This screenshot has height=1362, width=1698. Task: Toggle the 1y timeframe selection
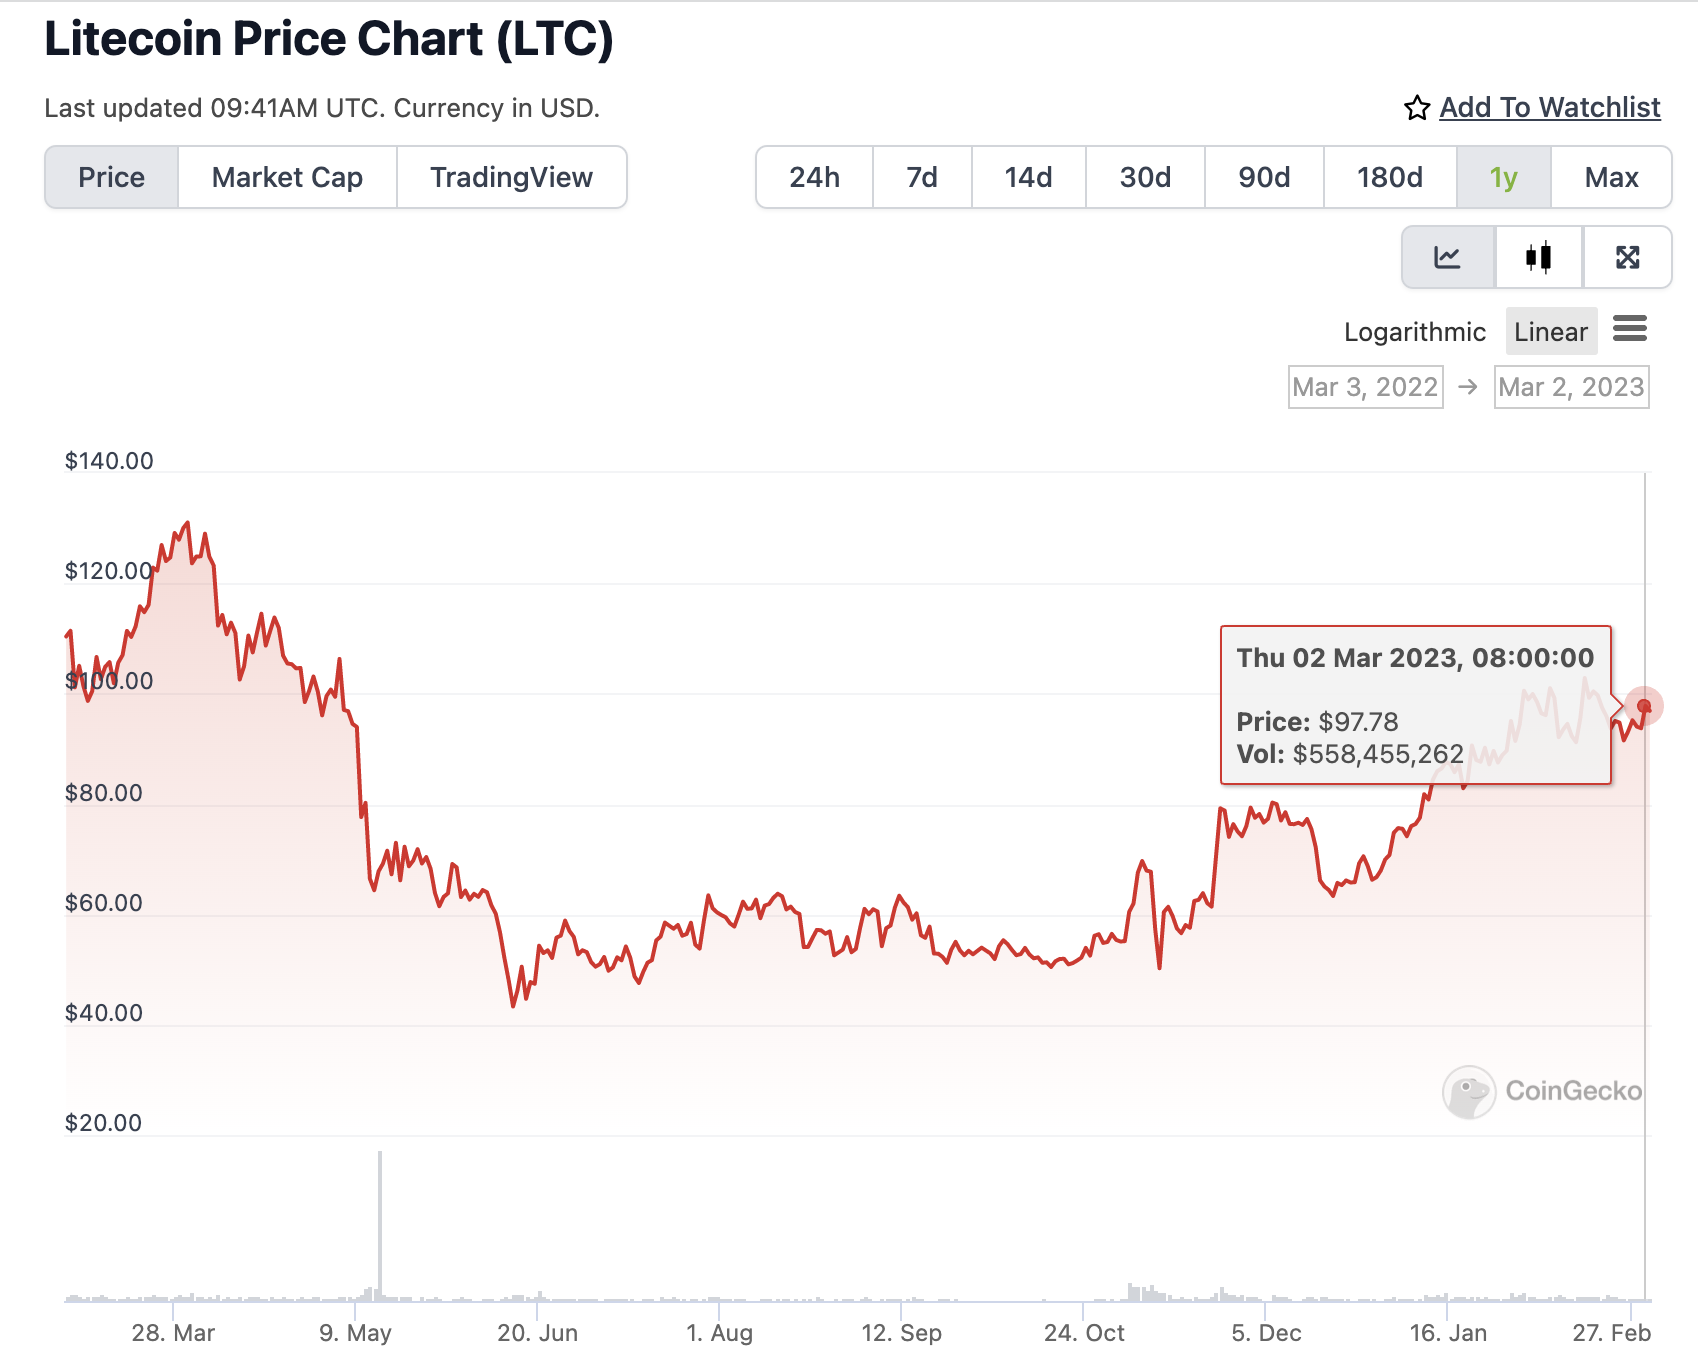click(x=1502, y=177)
